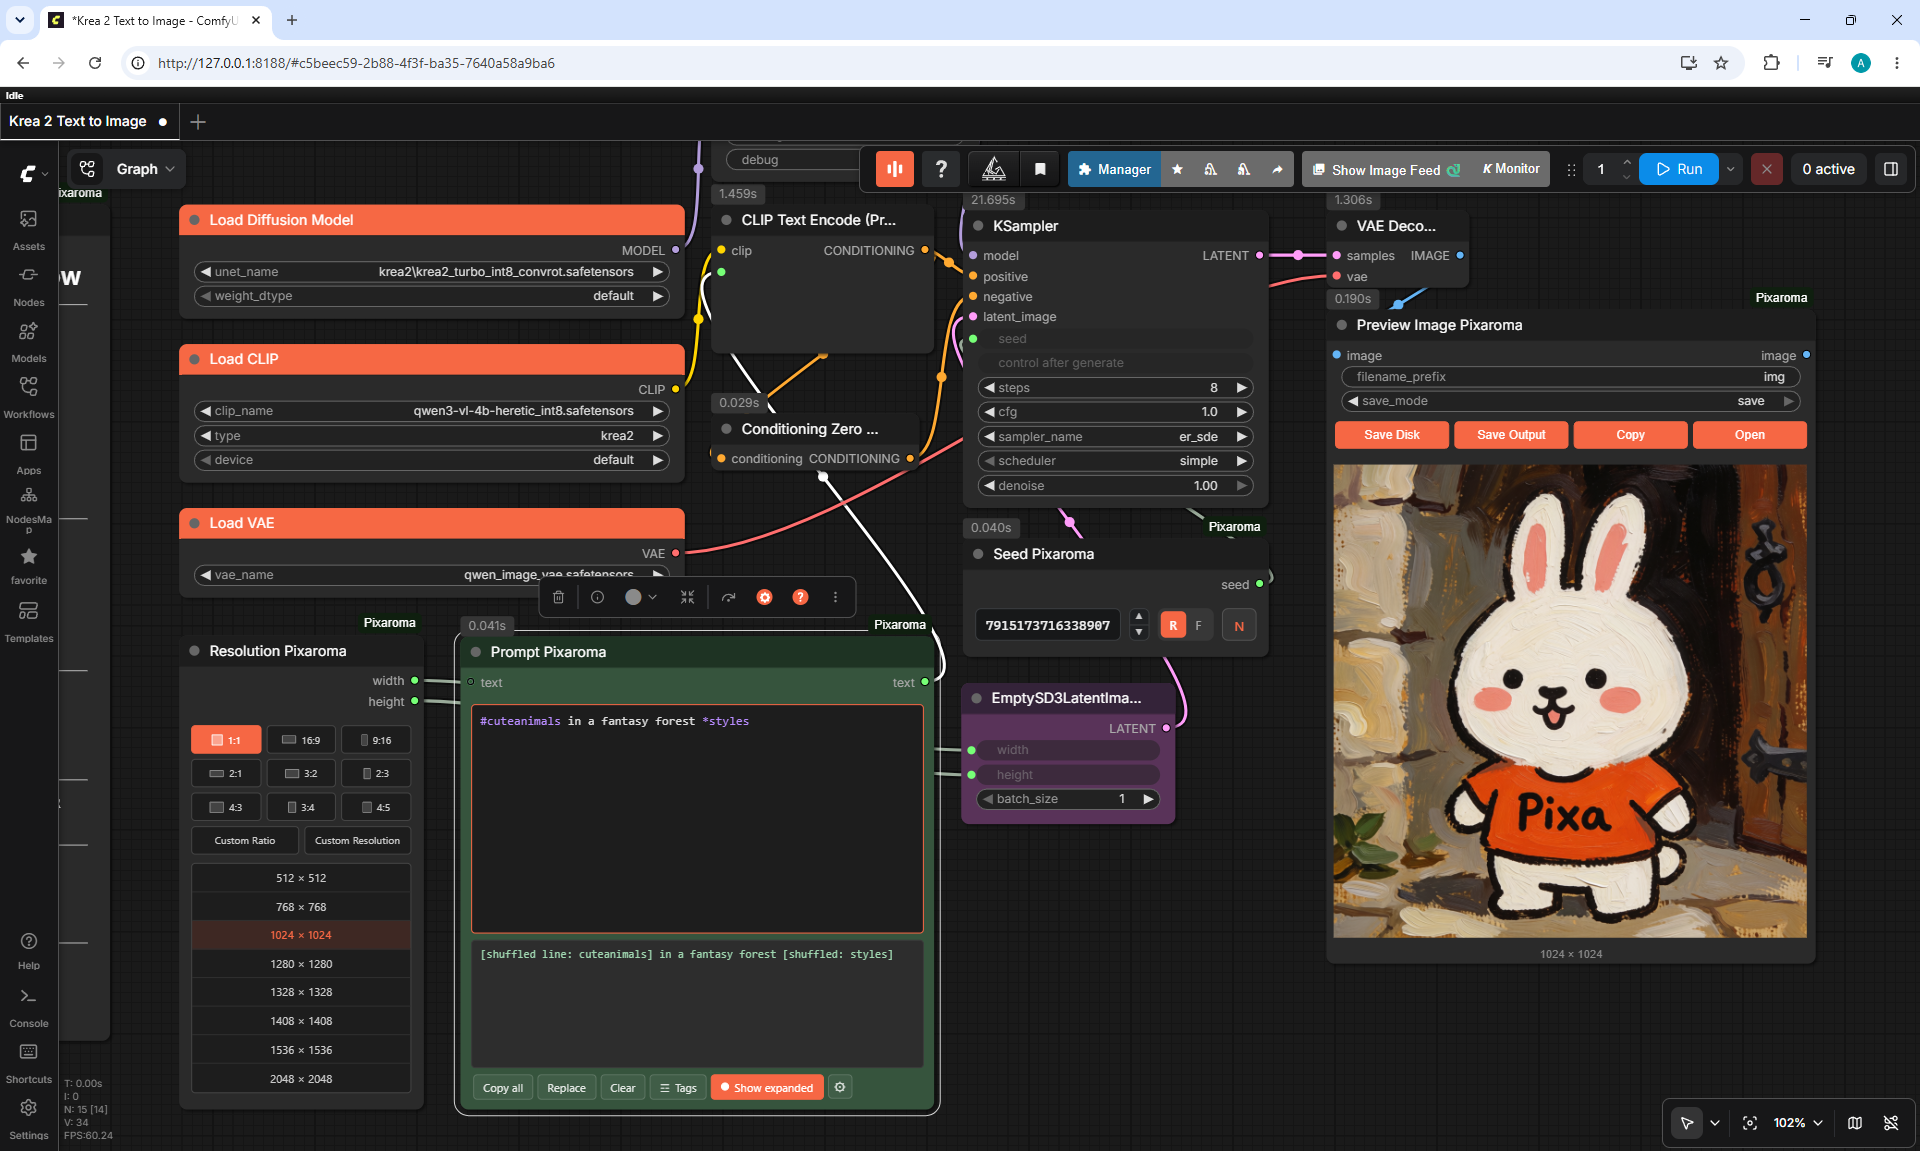
Task: Show node info from selection toolbar
Action: pyautogui.click(x=597, y=597)
